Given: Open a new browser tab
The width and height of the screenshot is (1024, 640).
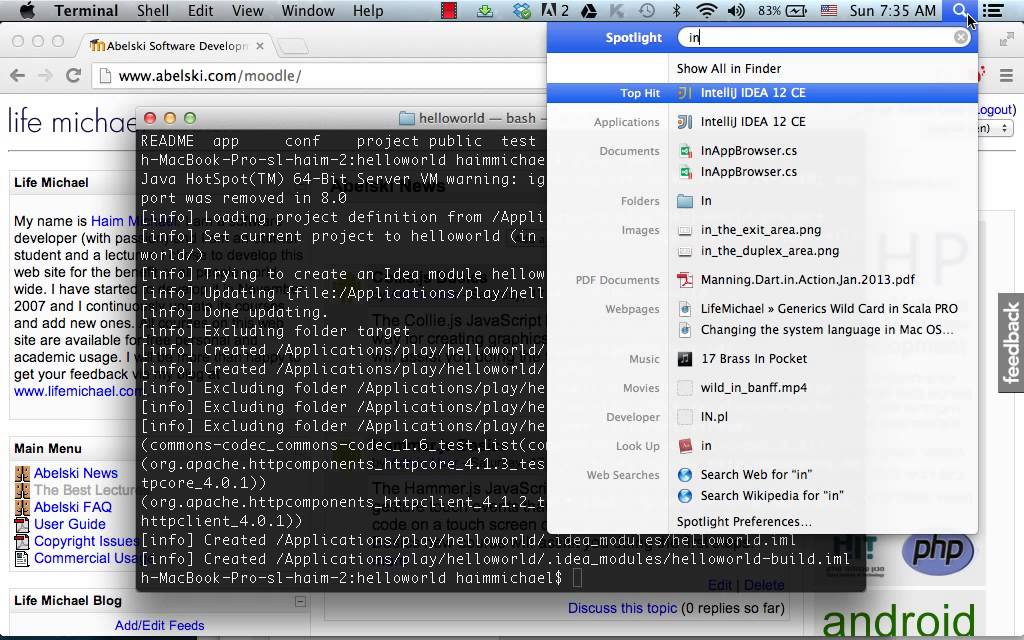Looking at the screenshot, I should tap(292, 46).
